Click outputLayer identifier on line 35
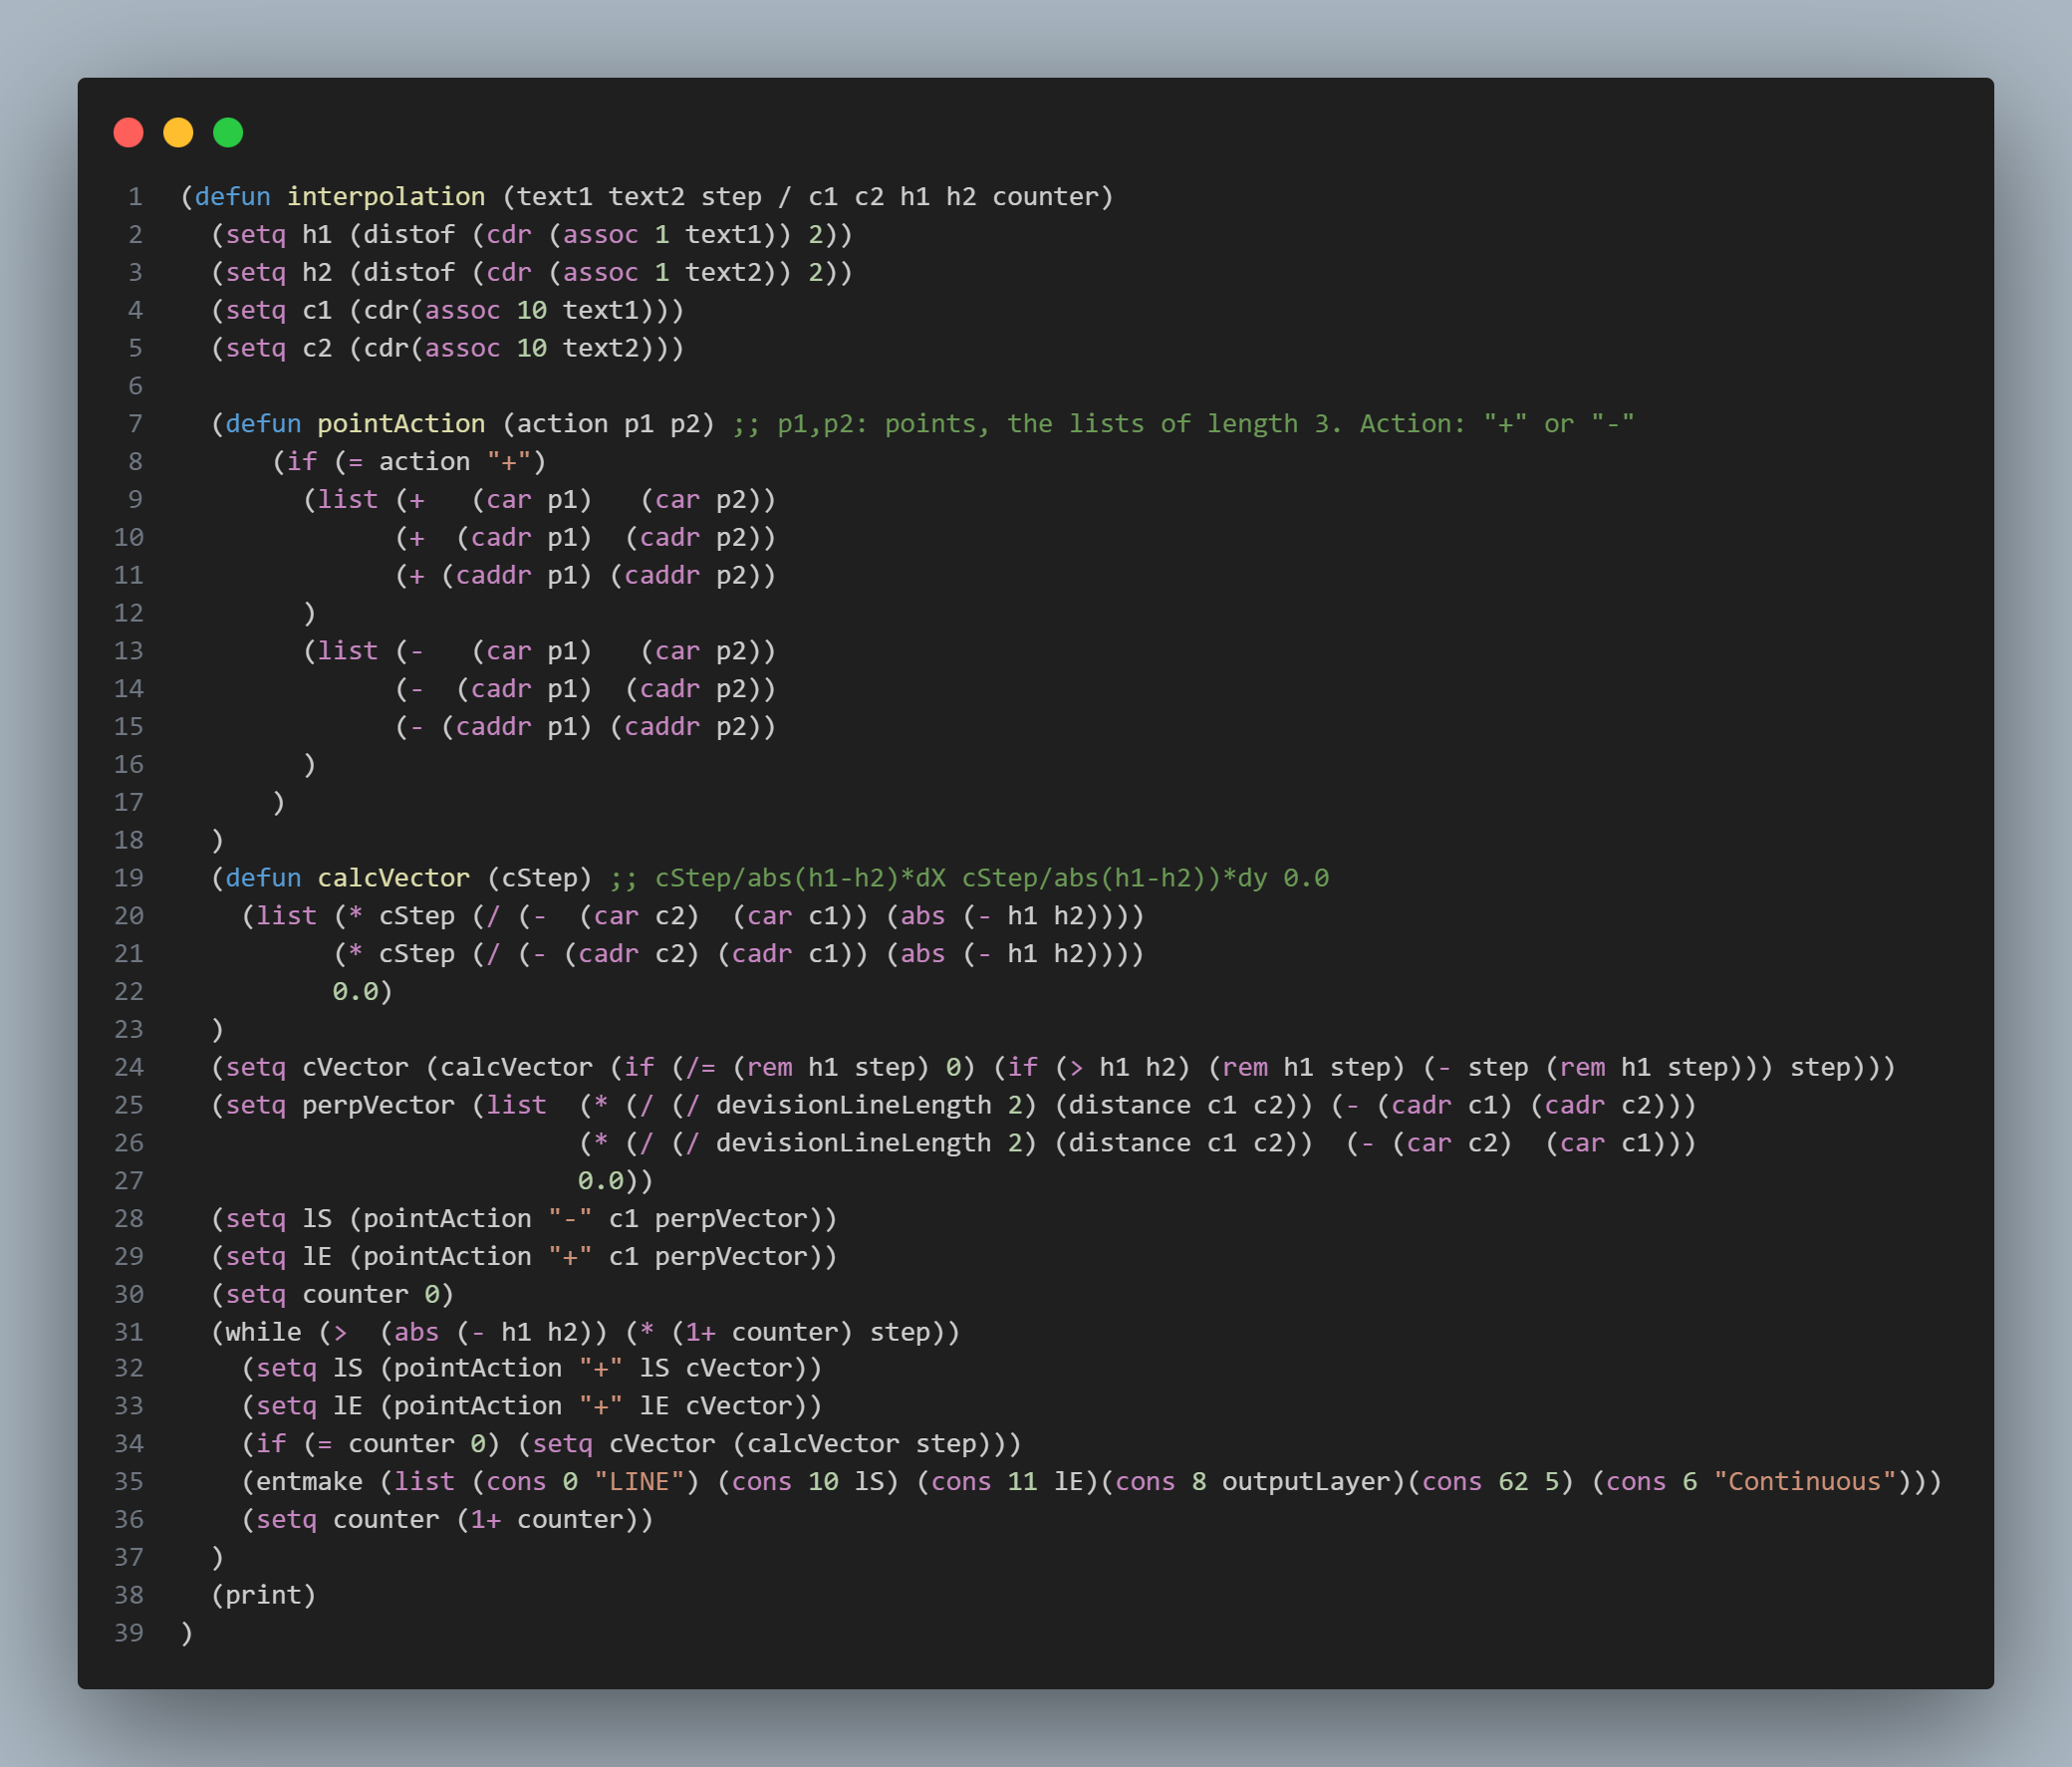Image resolution: width=2072 pixels, height=1767 pixels. tap(1305, 1482)
